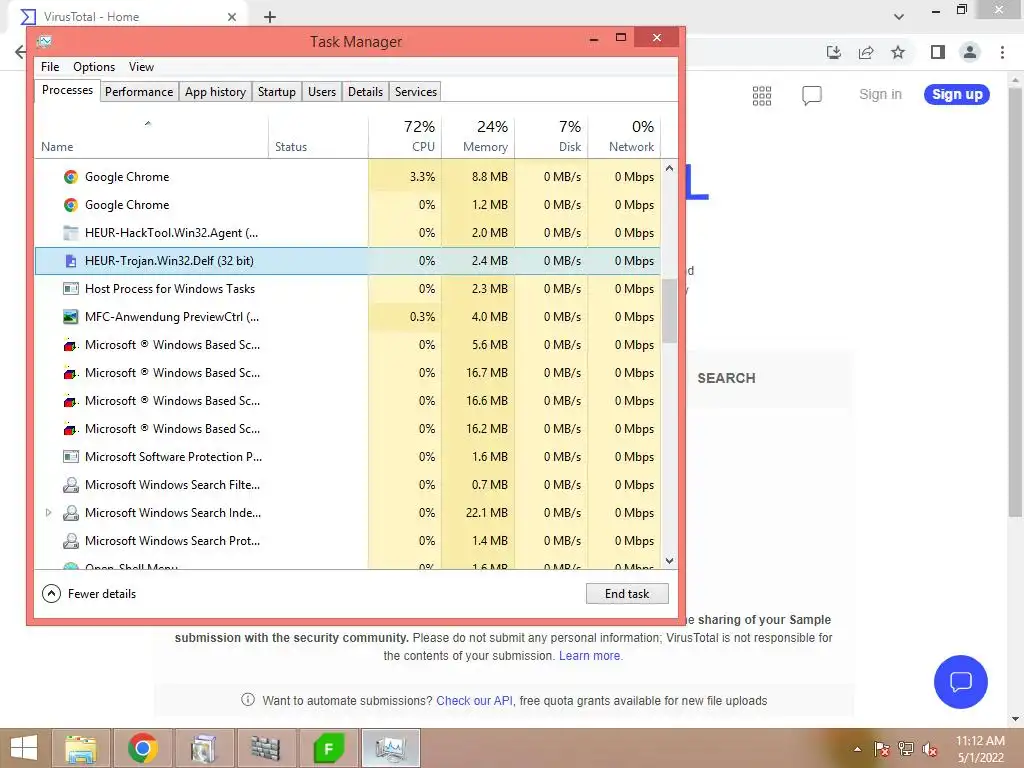Switch to the Services tab
1024x768 pixels.
click(x=415, y=92)
